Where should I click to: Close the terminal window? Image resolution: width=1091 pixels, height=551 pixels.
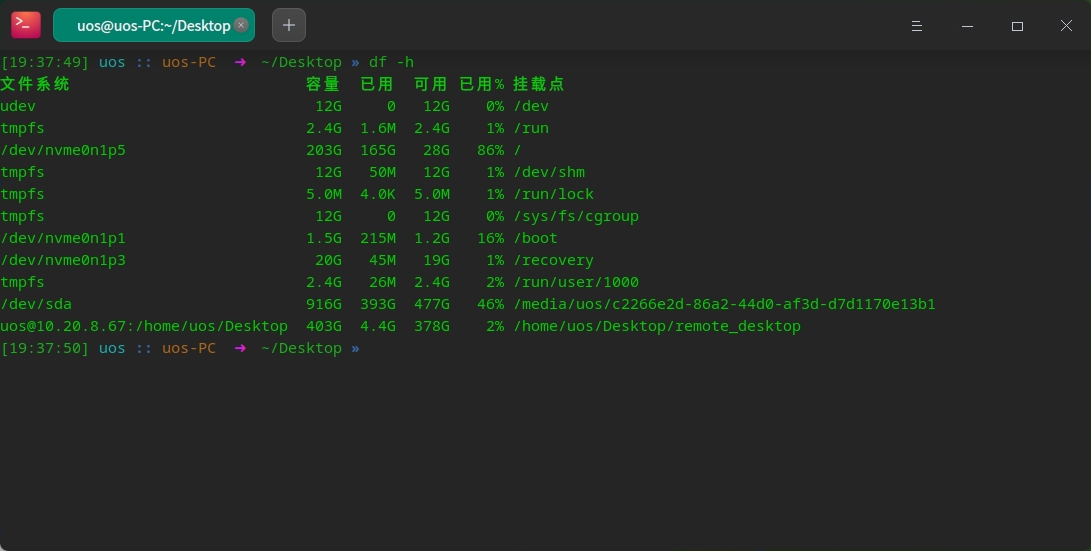tap(1066, 26)
